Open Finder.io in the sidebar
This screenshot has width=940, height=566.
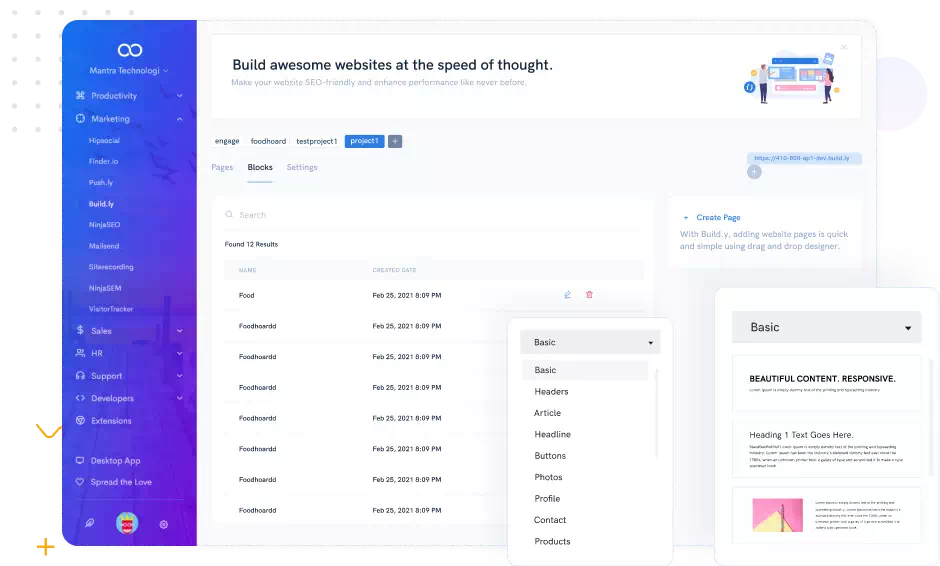point(104,161)
